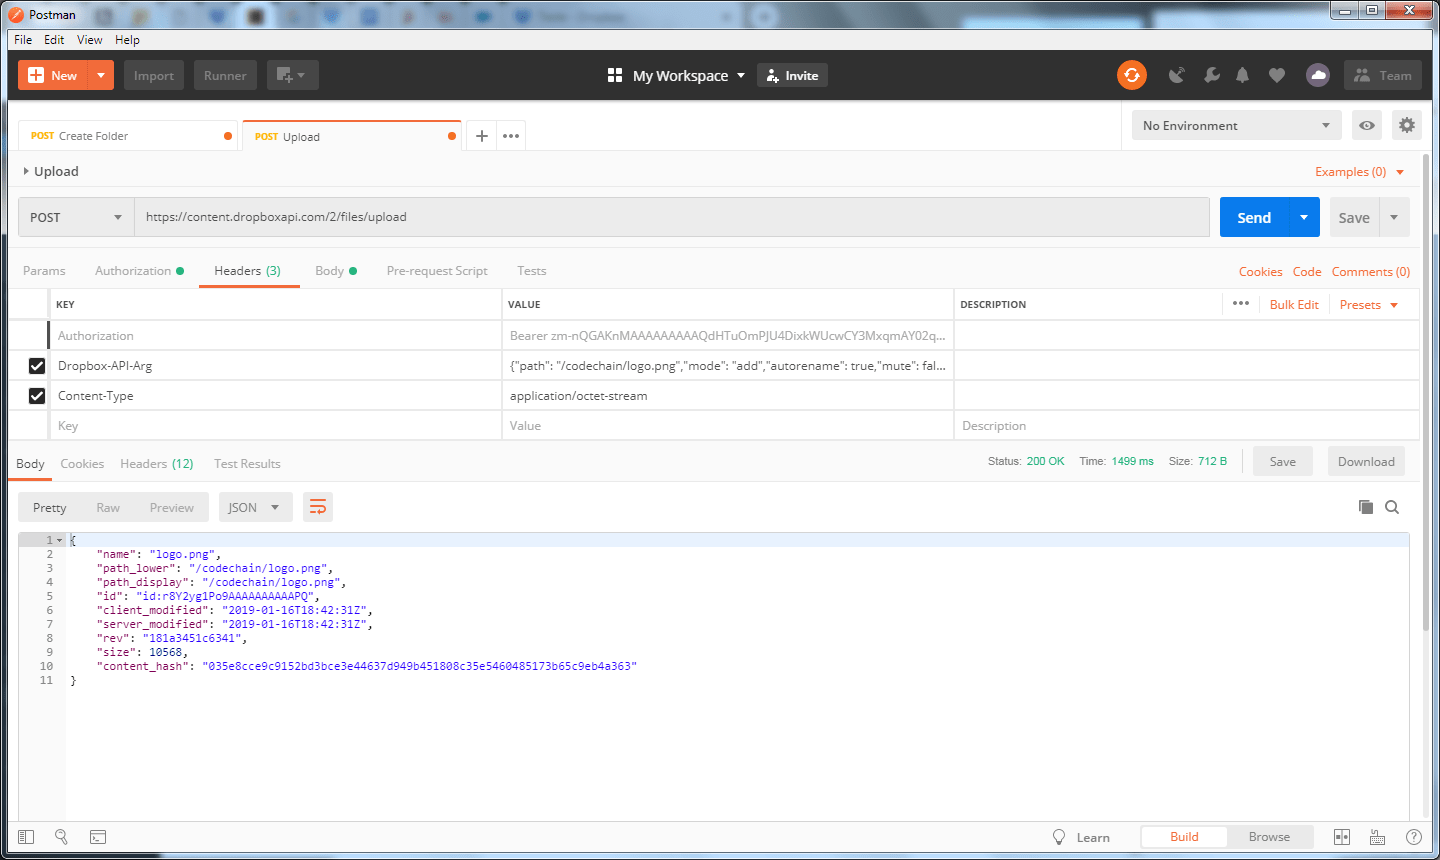Click the Import button

click(x=154, y=75)
